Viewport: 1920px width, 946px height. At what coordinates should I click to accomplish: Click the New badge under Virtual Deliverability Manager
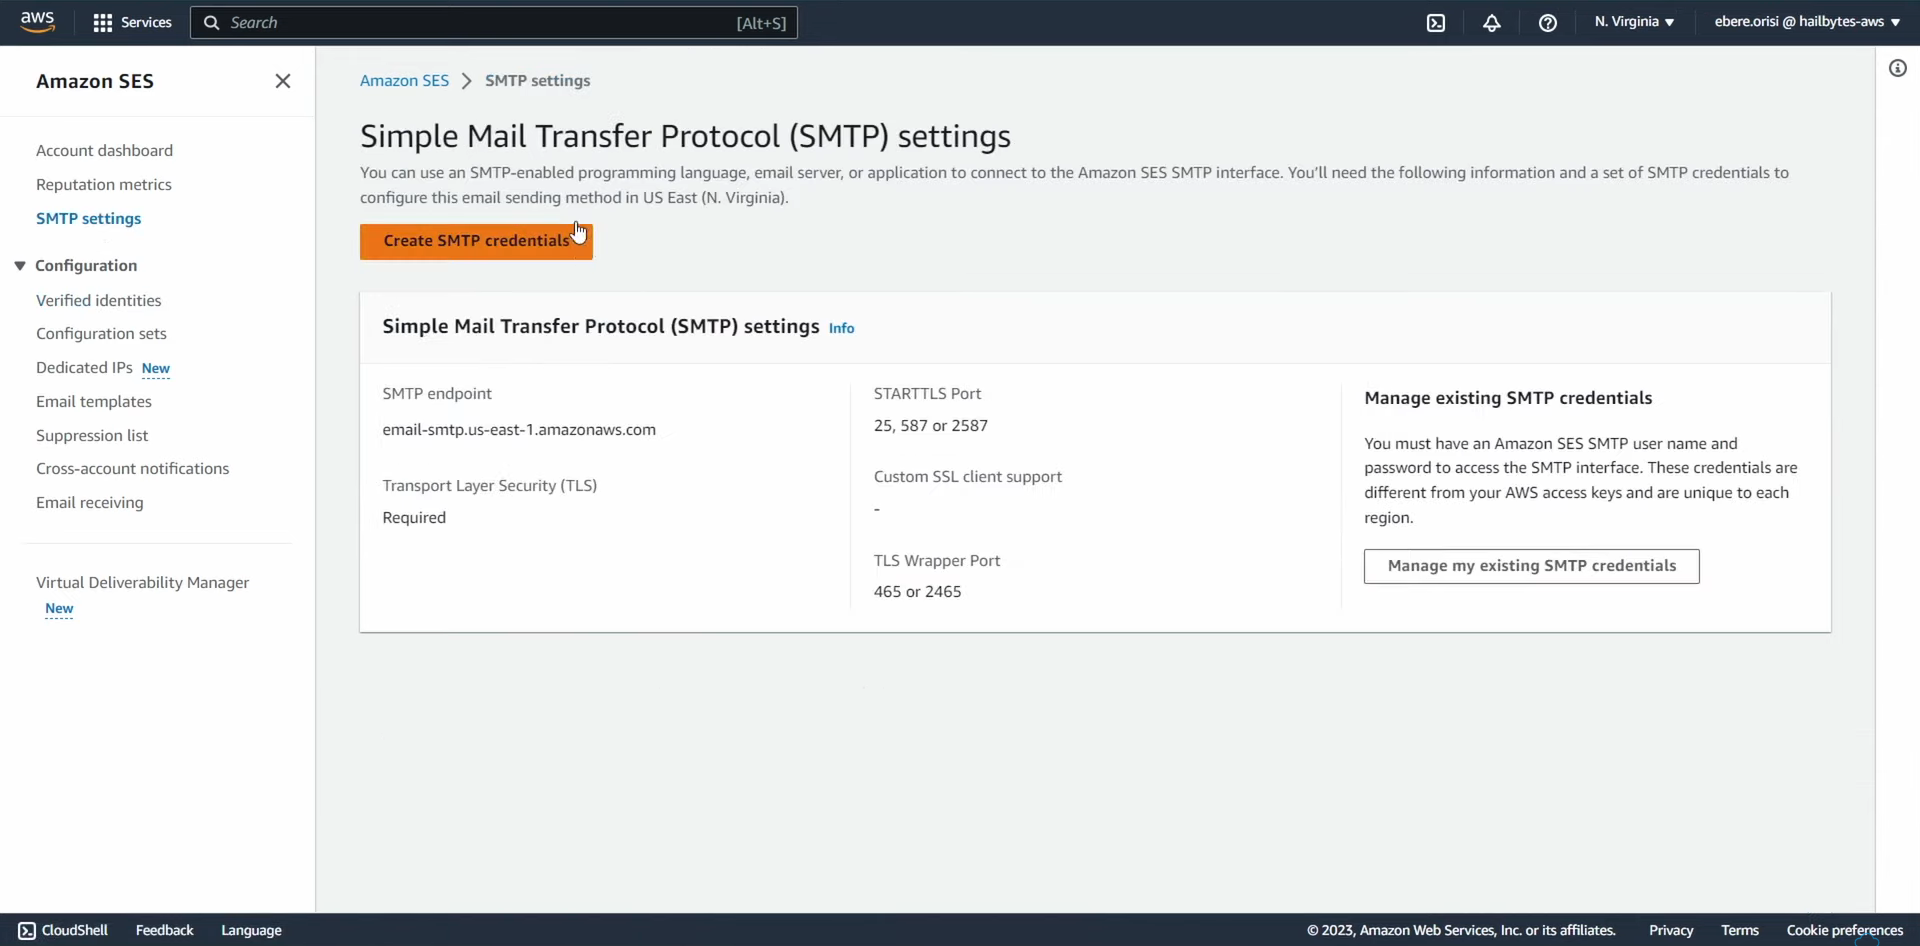coord(59,608)
